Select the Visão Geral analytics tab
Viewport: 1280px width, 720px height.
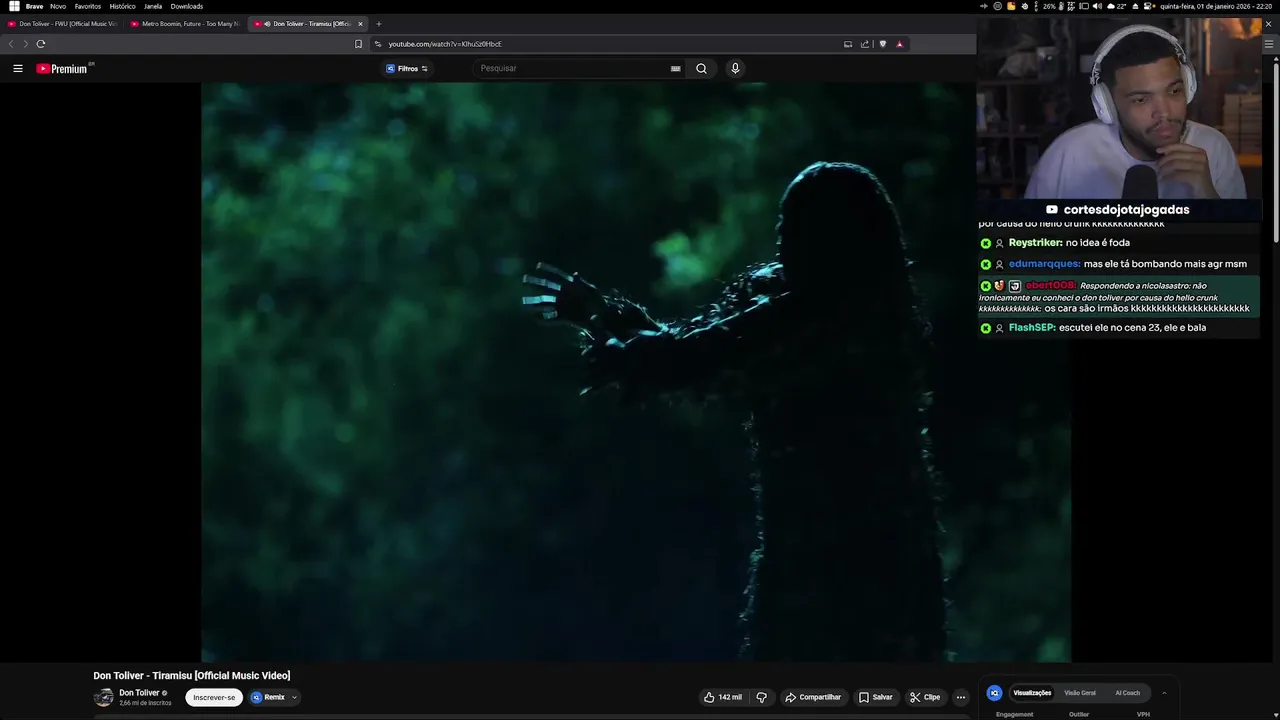pyautogui.click(x=1080, y=693)
